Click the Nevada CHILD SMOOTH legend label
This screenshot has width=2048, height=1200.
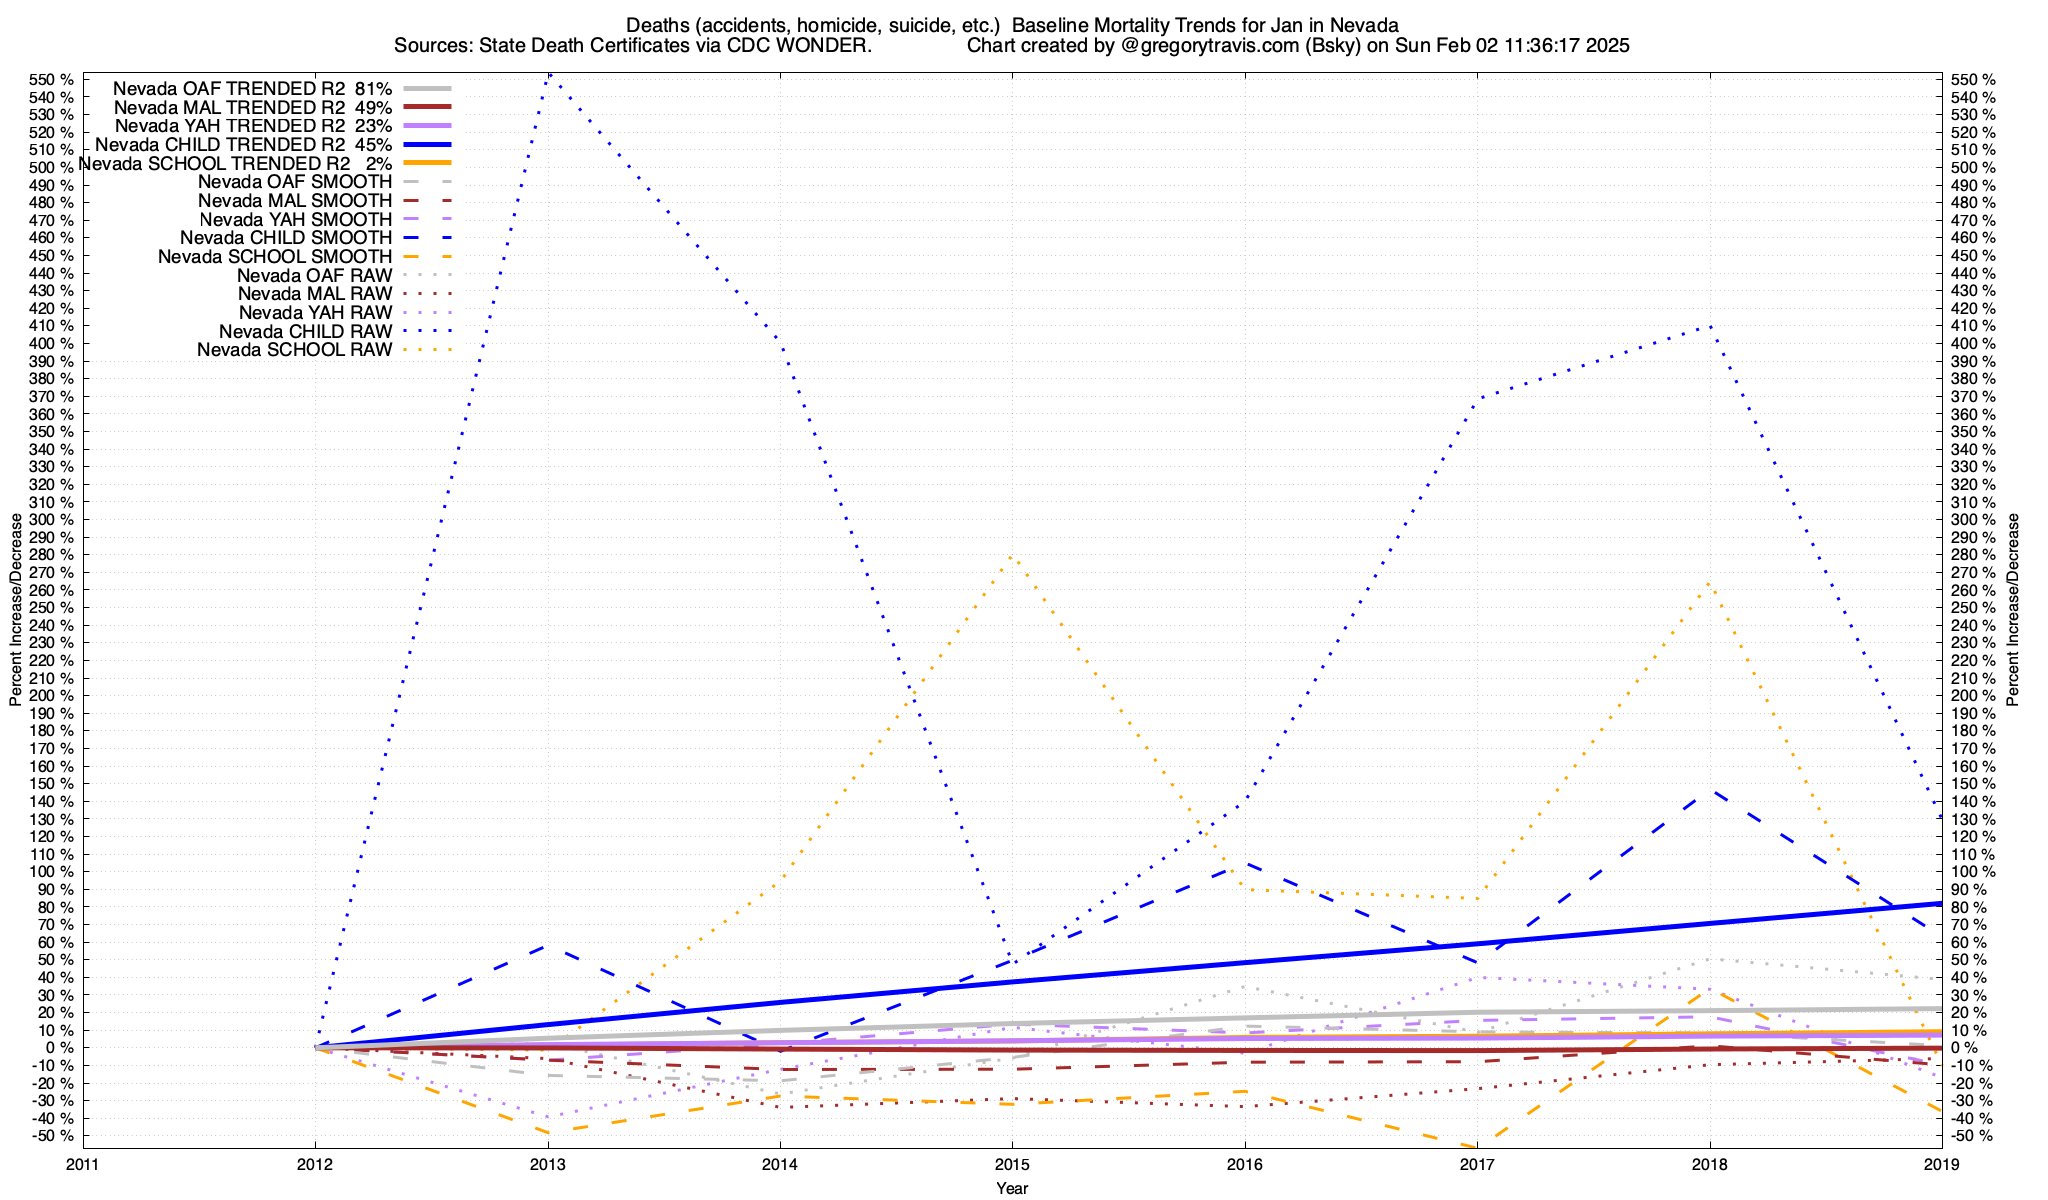coord(286,238)
